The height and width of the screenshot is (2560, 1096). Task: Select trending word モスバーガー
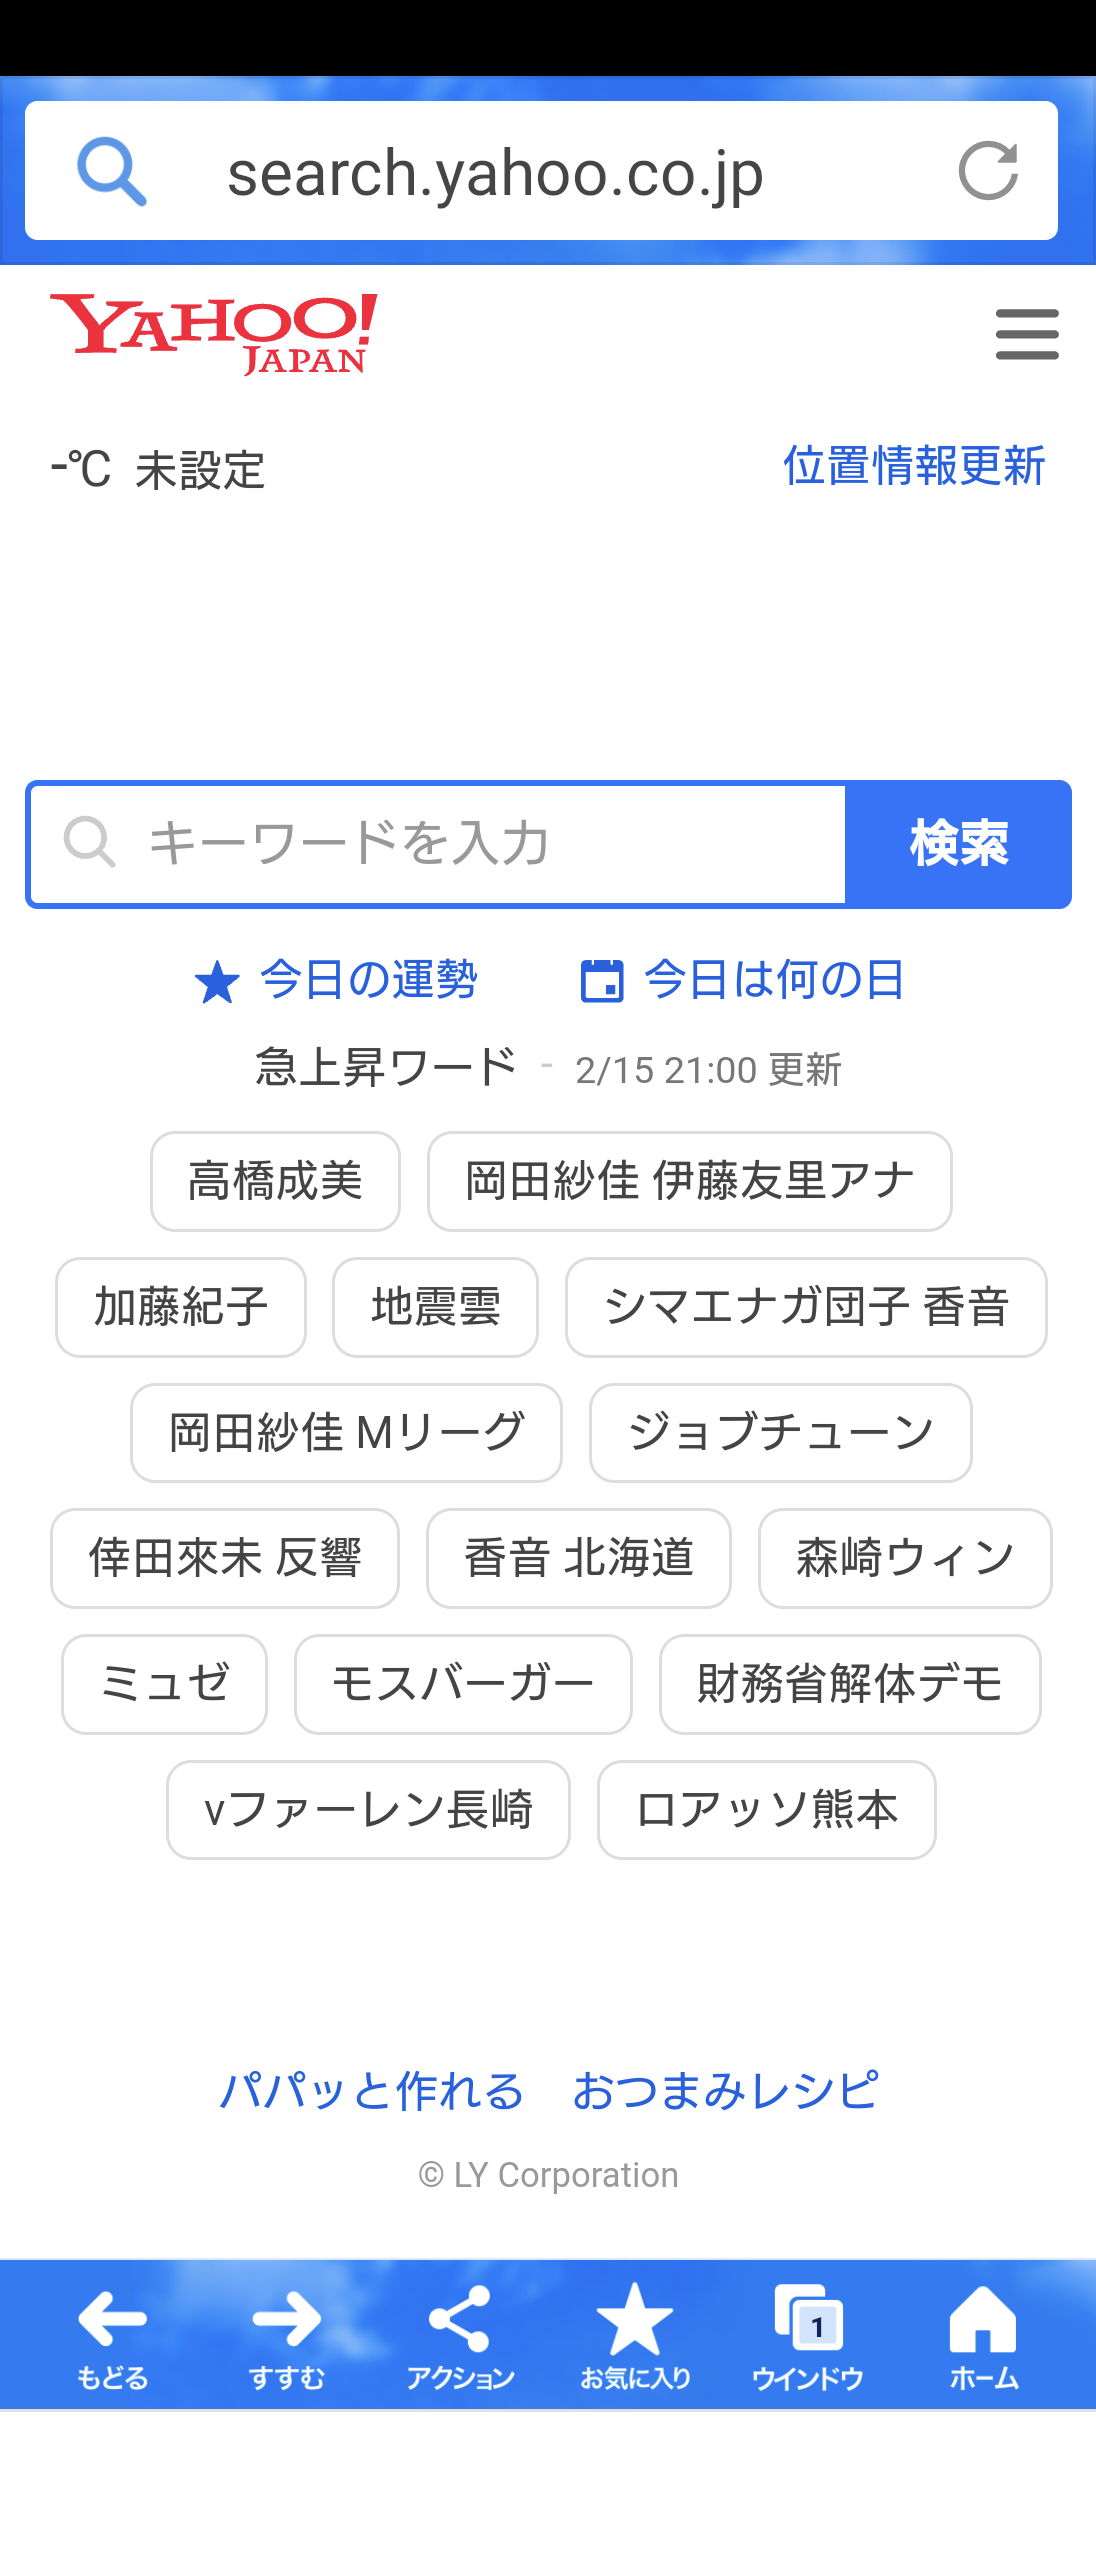(463, 1684)
